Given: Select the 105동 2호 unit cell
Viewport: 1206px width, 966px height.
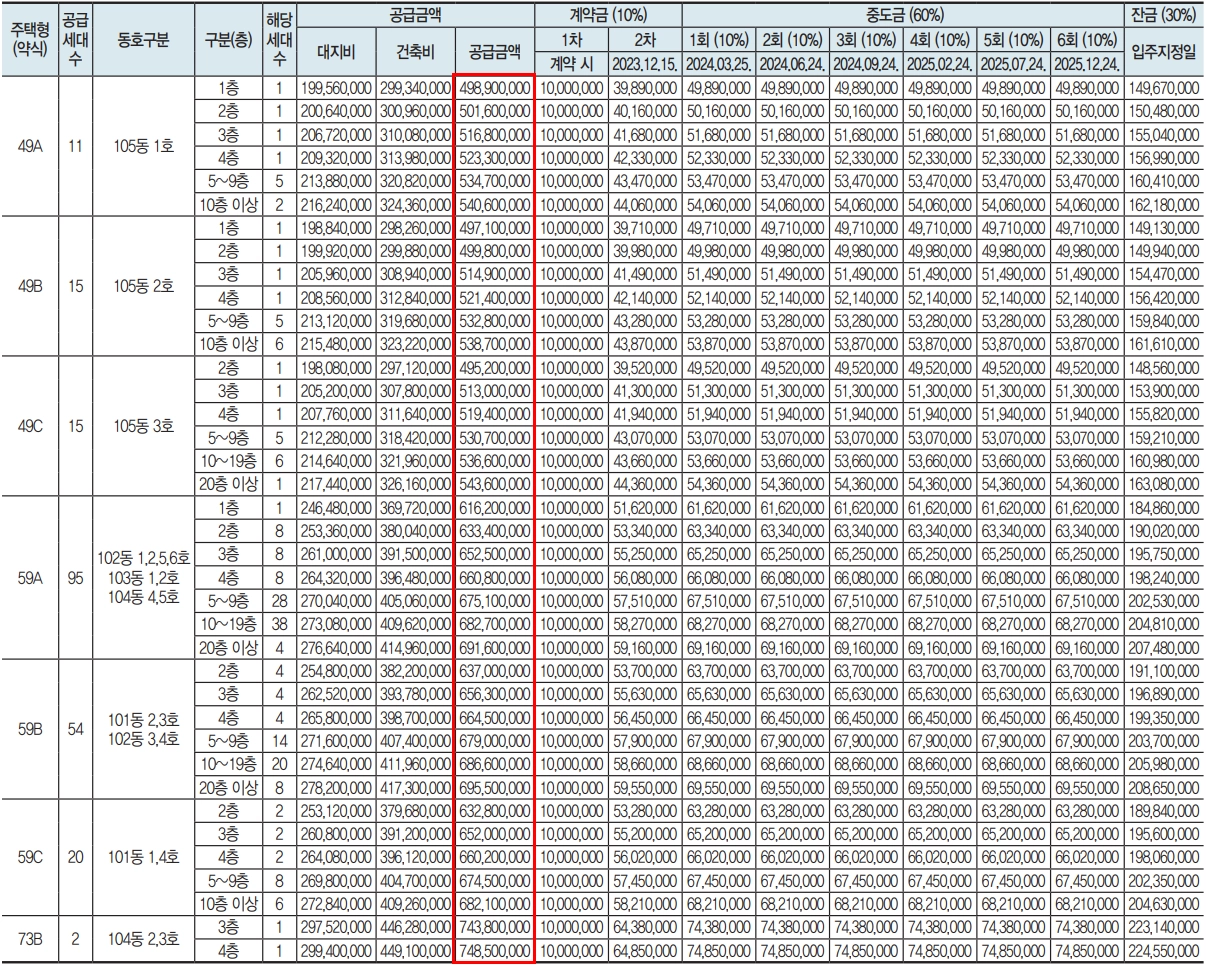Looking at the screenshot, I should 145,285.
